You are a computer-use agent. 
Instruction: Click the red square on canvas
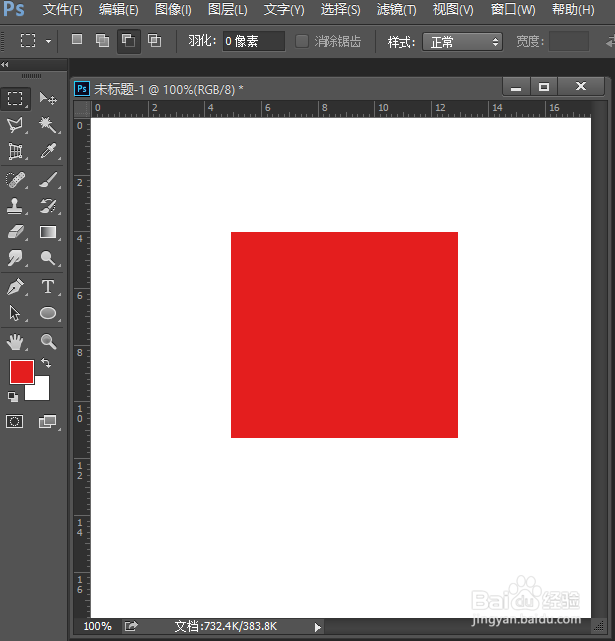344,335
